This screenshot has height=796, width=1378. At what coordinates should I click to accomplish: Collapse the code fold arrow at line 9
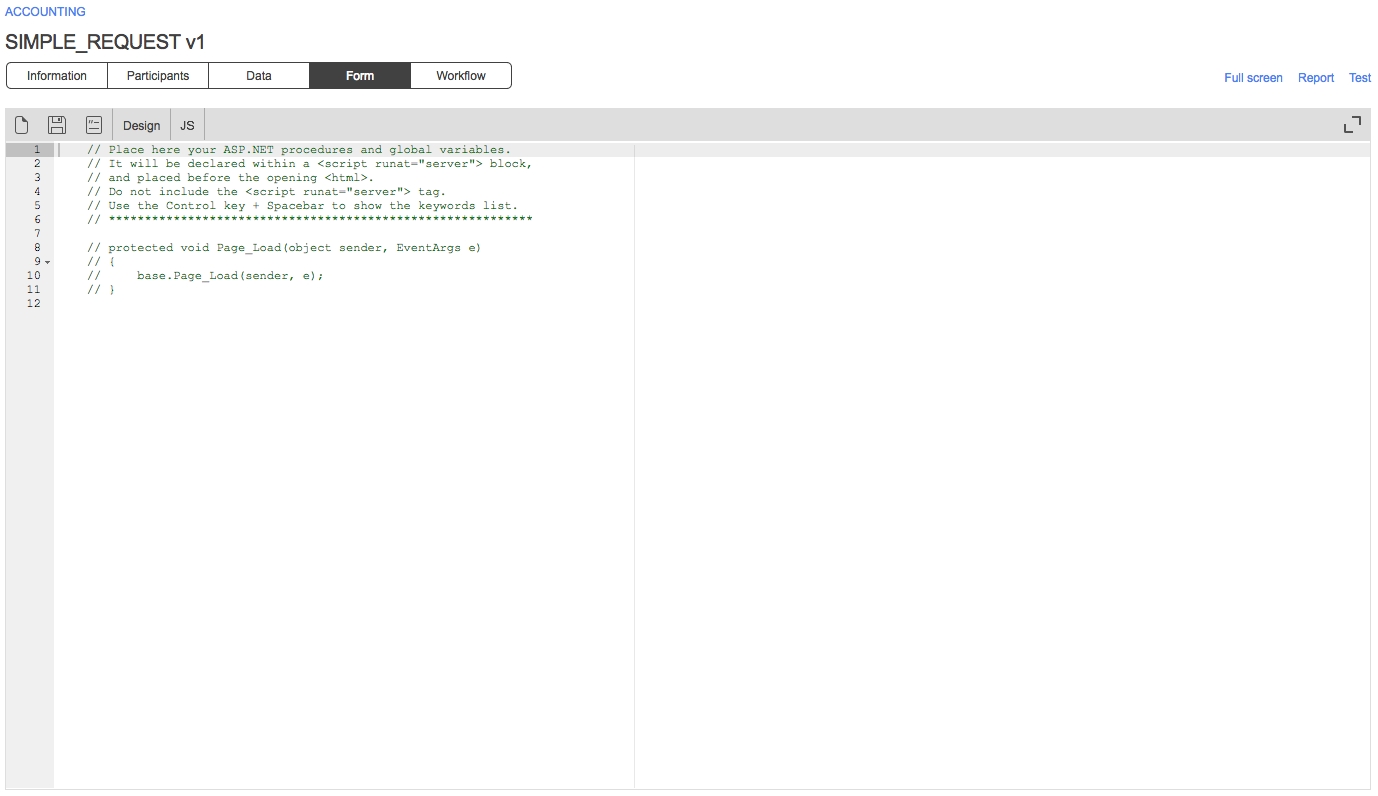pyautogui.click(x=47, y=262)
